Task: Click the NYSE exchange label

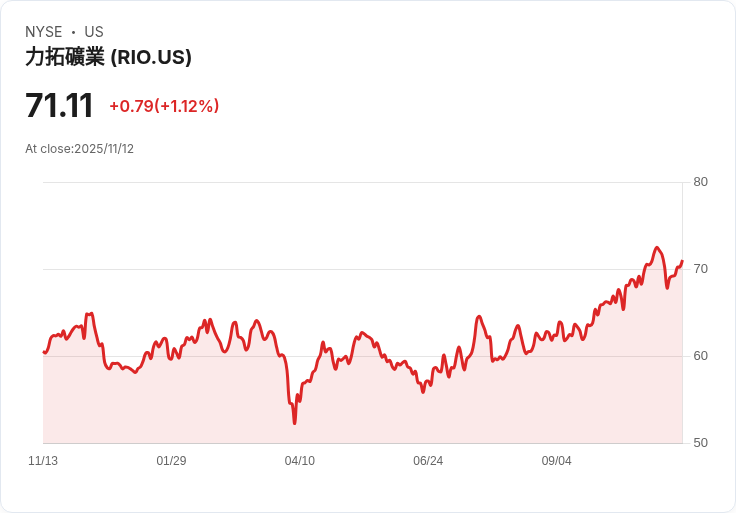Action: (44, 32)
